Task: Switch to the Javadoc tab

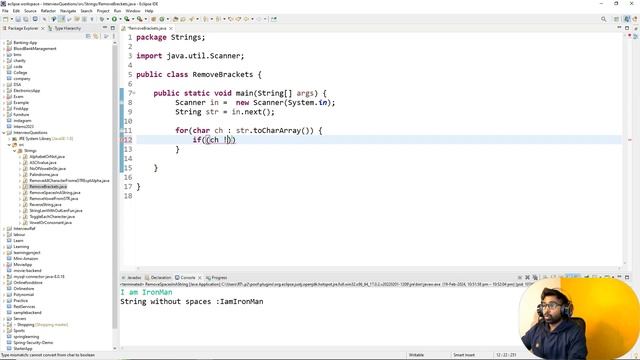Action: tap(131, 278)
